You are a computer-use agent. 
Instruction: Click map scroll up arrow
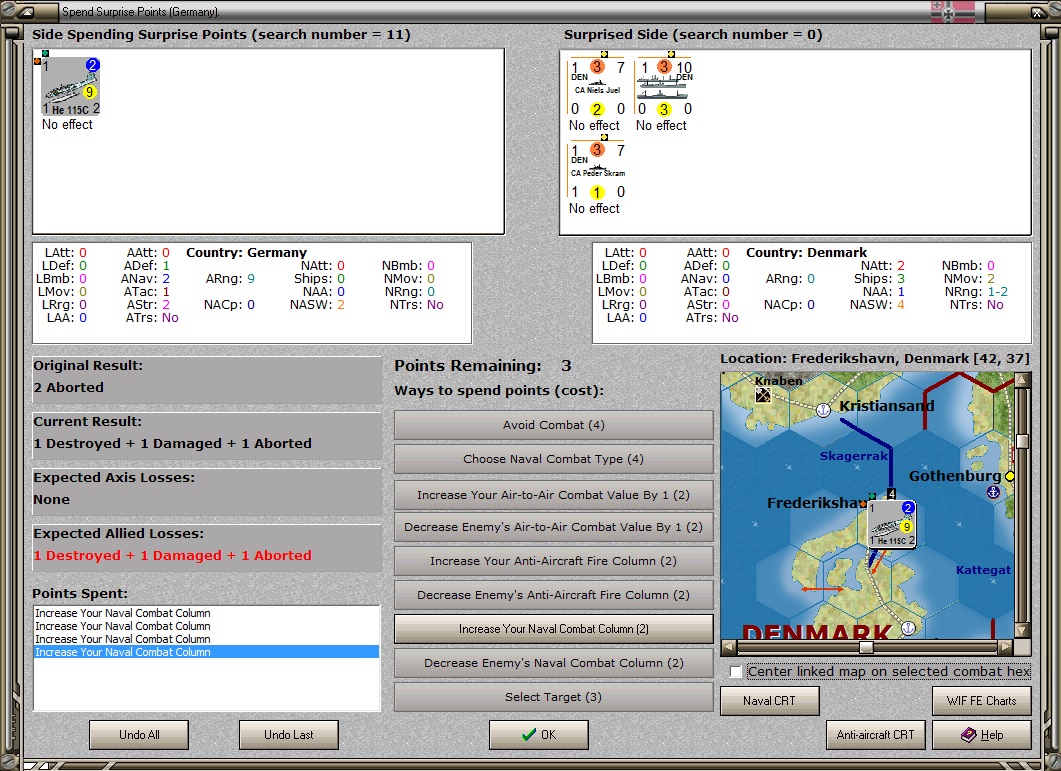[1022, 379]
